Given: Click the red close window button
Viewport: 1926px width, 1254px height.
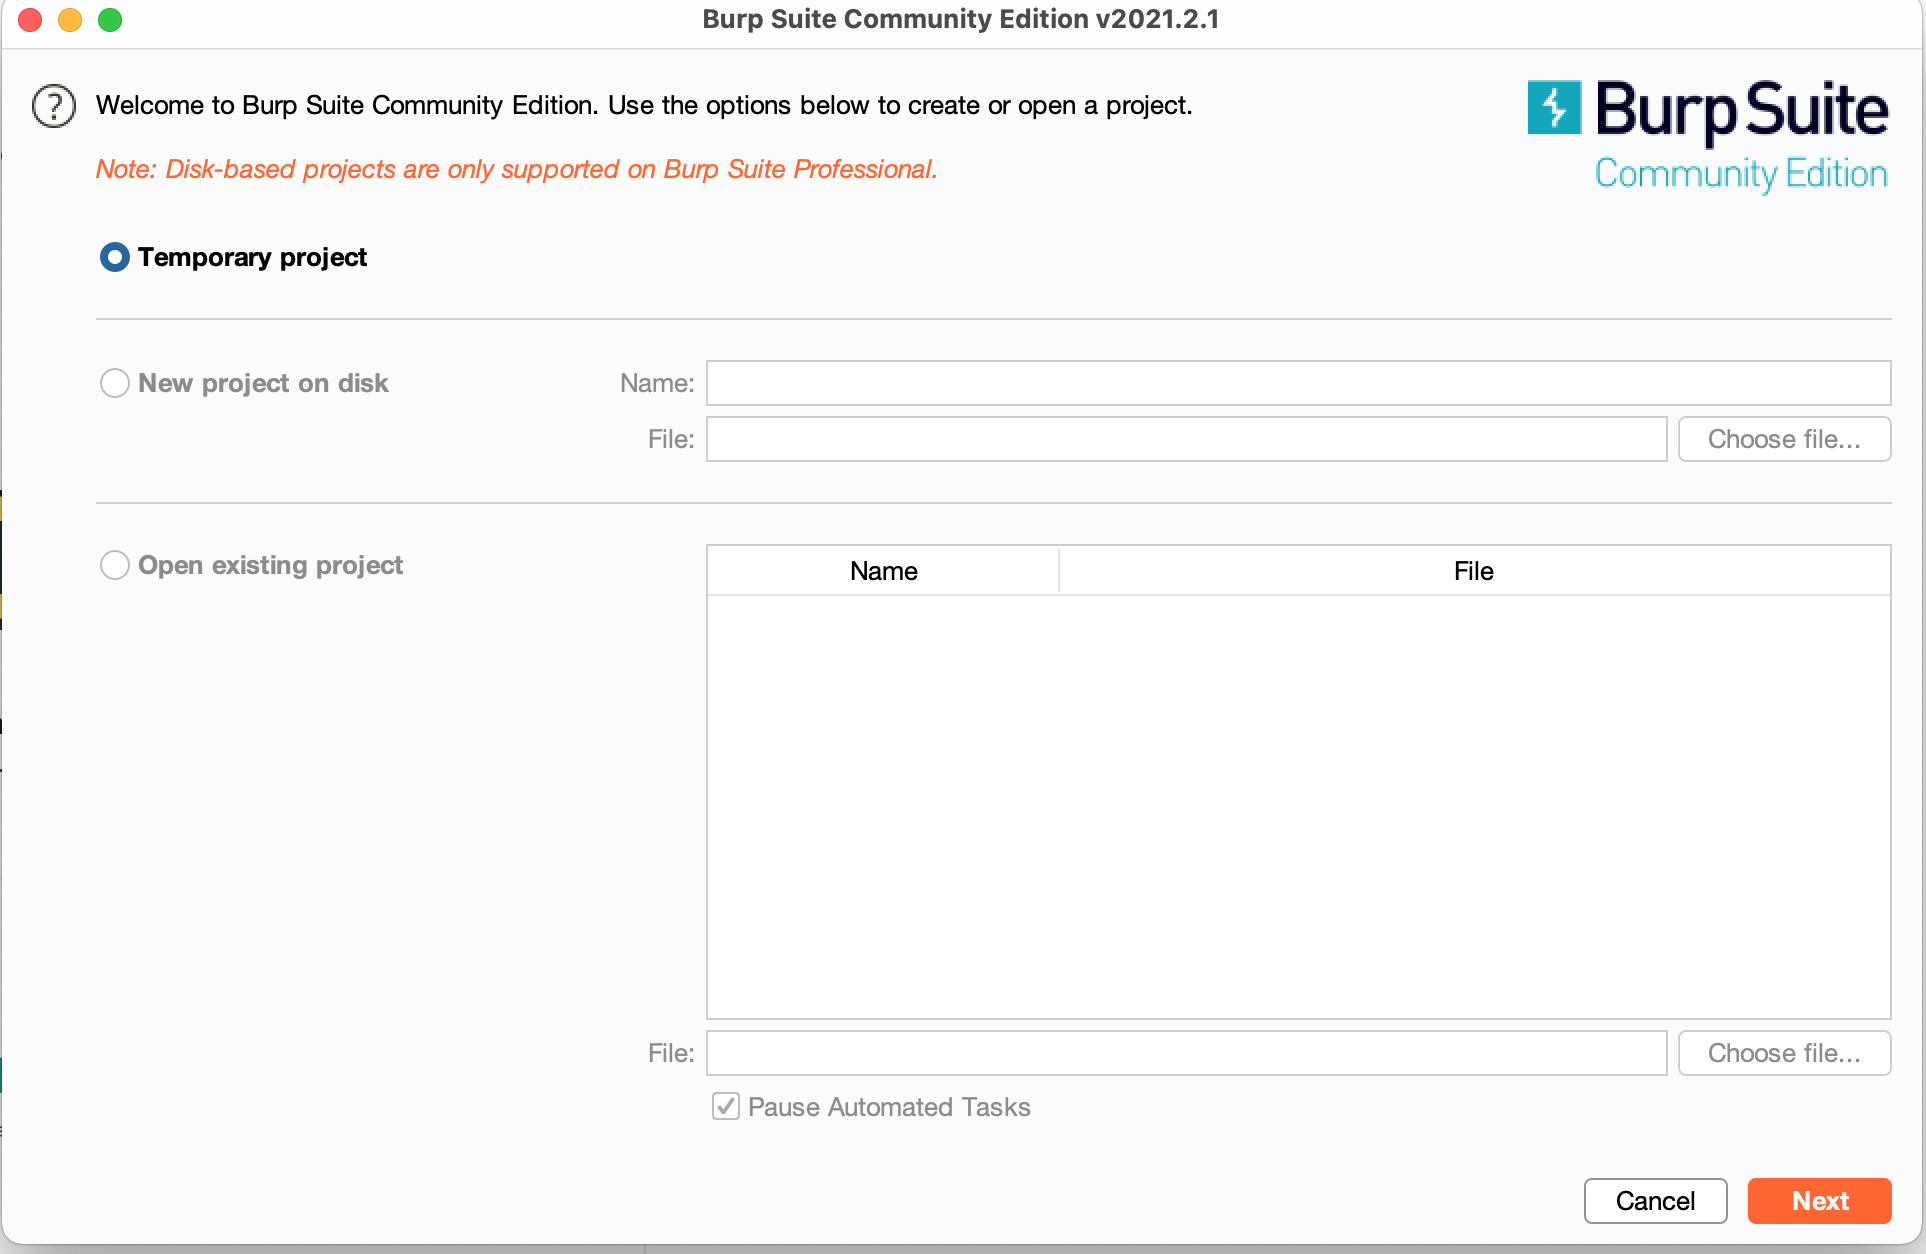Looking at the screenshot, I should (x=30, y=20).
